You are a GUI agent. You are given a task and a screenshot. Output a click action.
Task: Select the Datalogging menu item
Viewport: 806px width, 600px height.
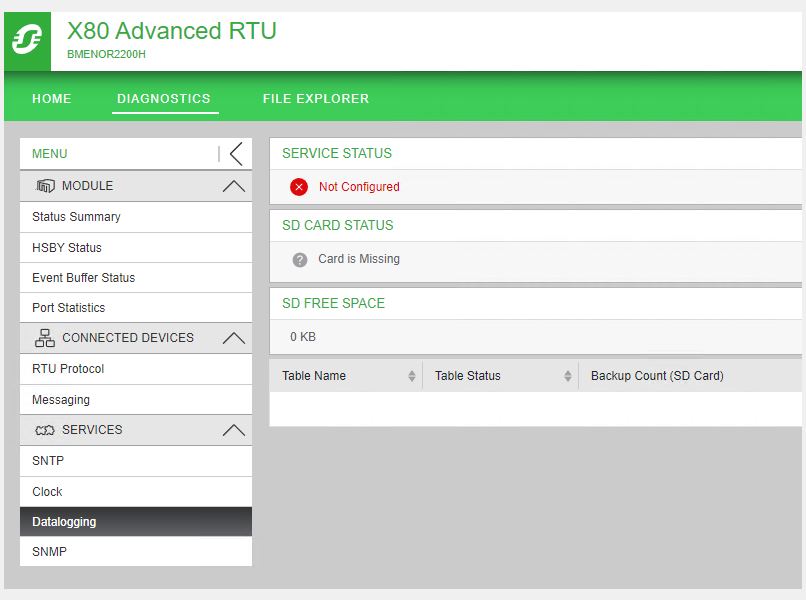pos(136,521)
